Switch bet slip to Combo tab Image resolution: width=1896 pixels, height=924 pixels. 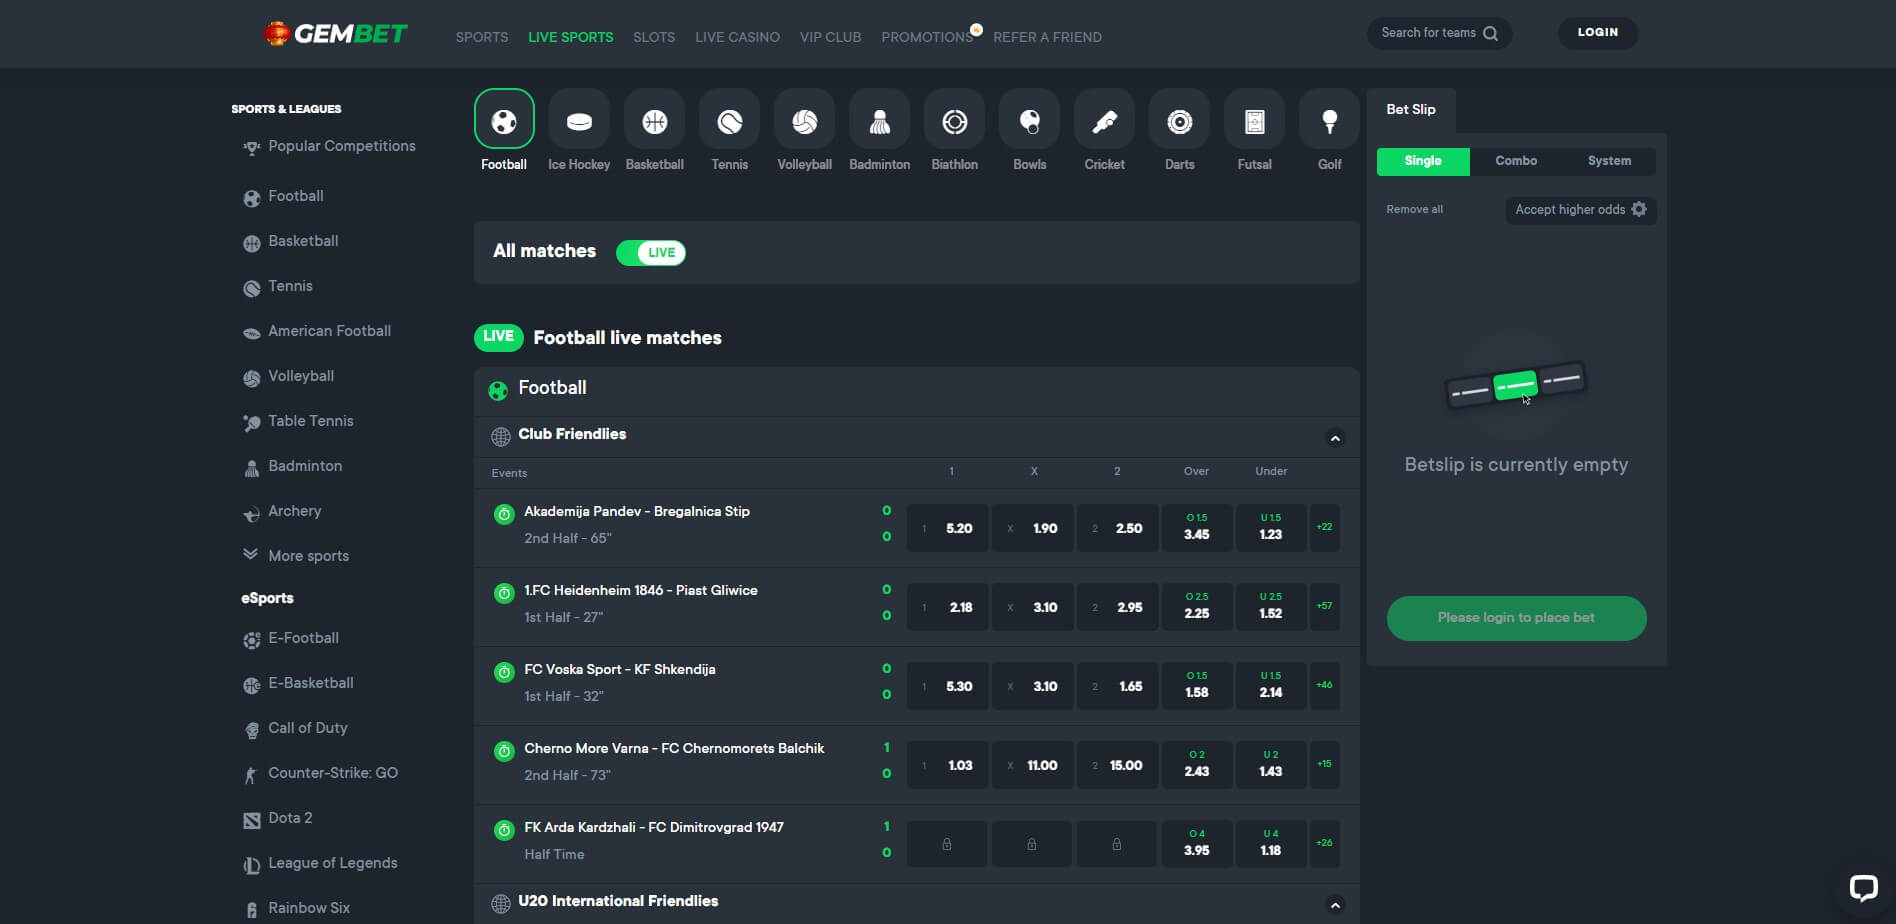pyautogui.click(x=1516, y=161)
